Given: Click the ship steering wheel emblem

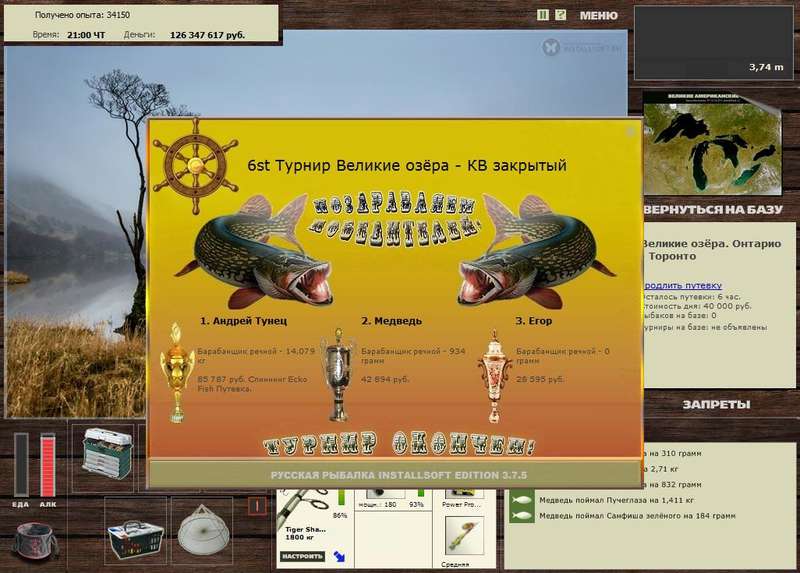Looking at the screenshot, I should coord(195,166).
